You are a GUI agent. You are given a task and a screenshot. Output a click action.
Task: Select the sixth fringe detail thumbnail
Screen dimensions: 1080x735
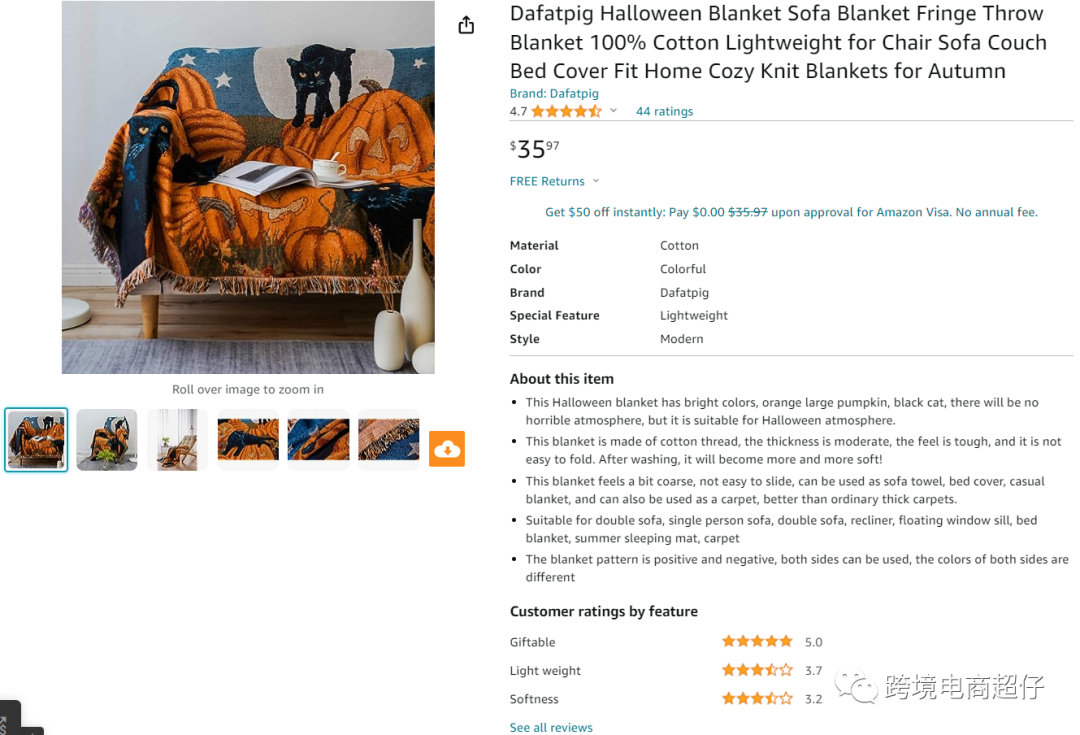(x=389, y=440)
